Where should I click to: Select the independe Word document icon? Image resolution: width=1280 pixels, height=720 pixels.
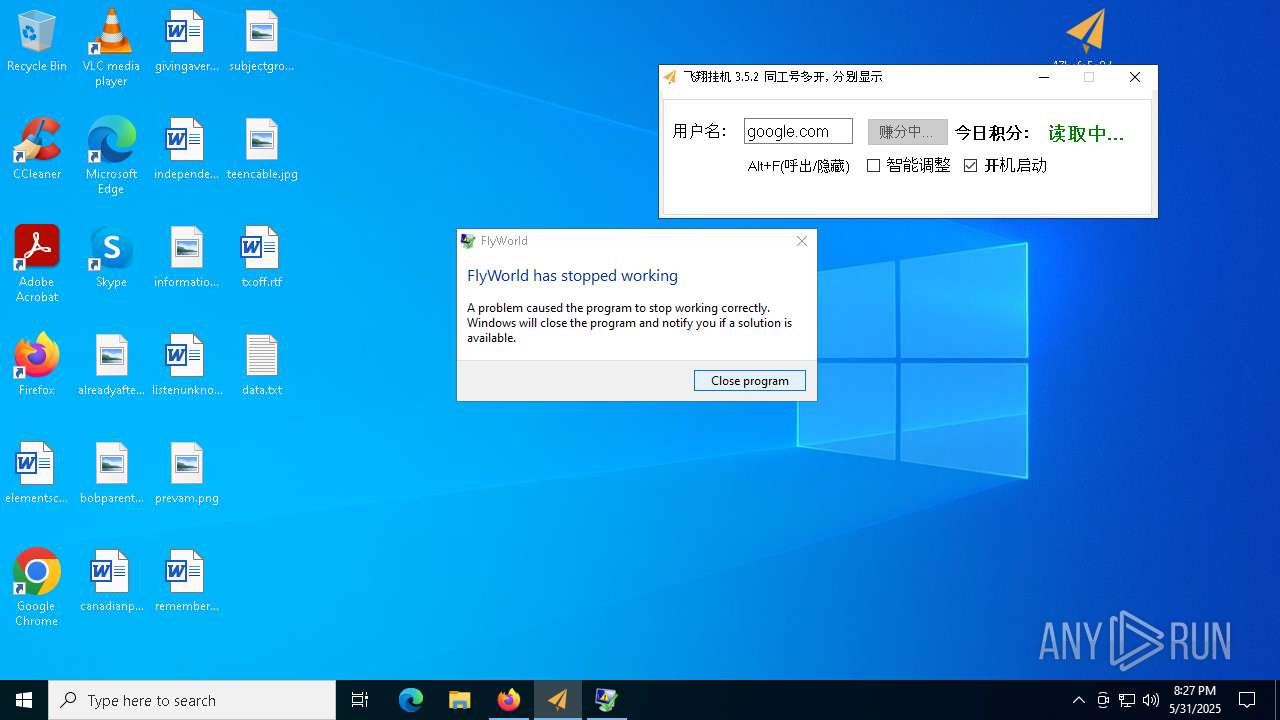(x=186, y=149)
